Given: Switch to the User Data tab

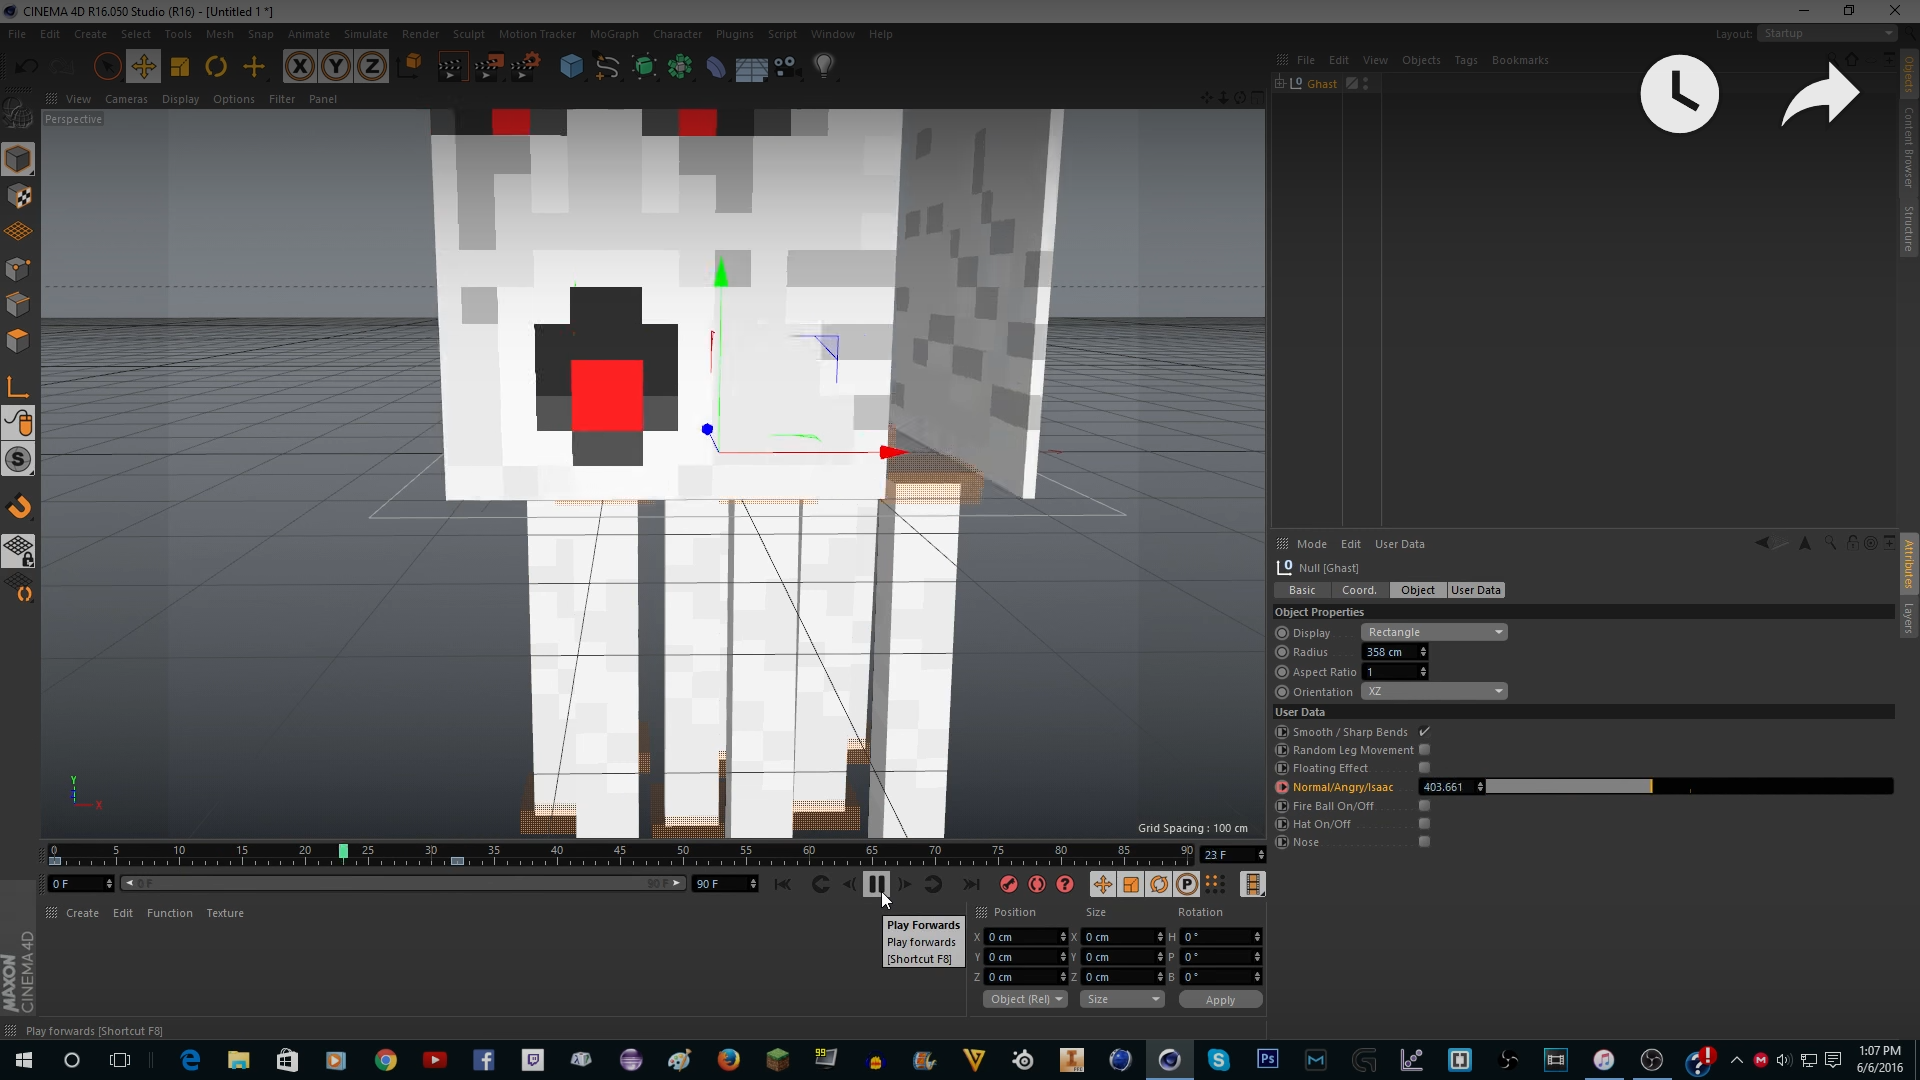Looking at the screenshot, I should 1475,590.
